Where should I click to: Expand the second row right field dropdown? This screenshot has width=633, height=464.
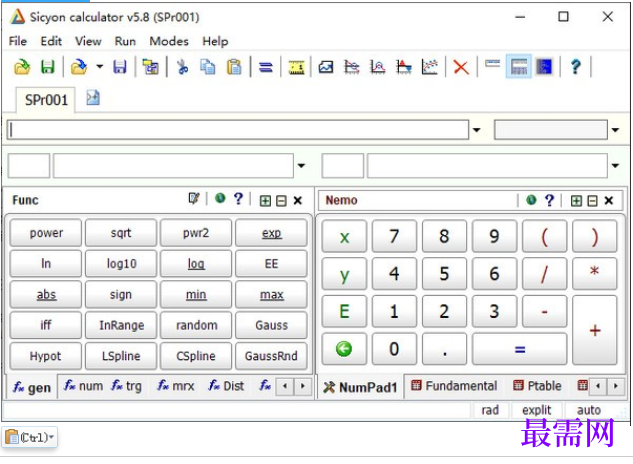coord(615,166)
